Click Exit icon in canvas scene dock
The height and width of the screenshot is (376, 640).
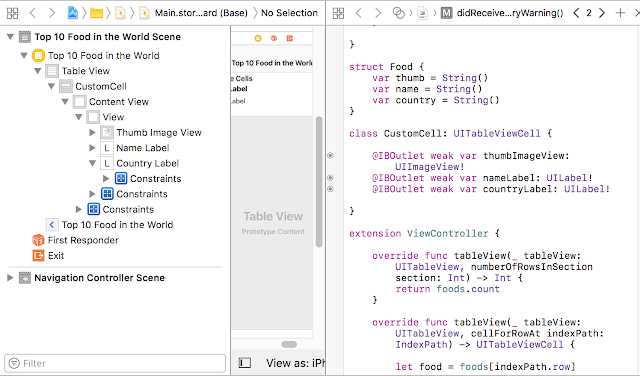point(290,38)
